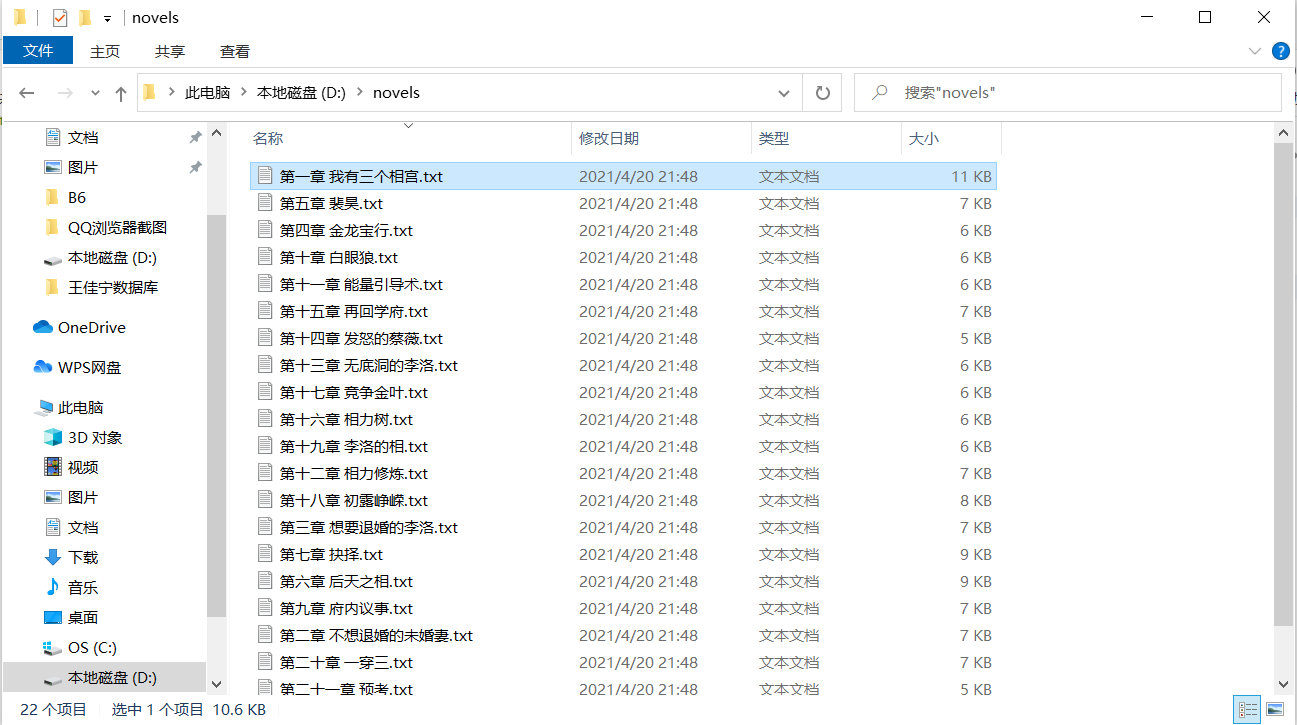
Task: Click 此电脑 in the address path
Action: point(208,93)
